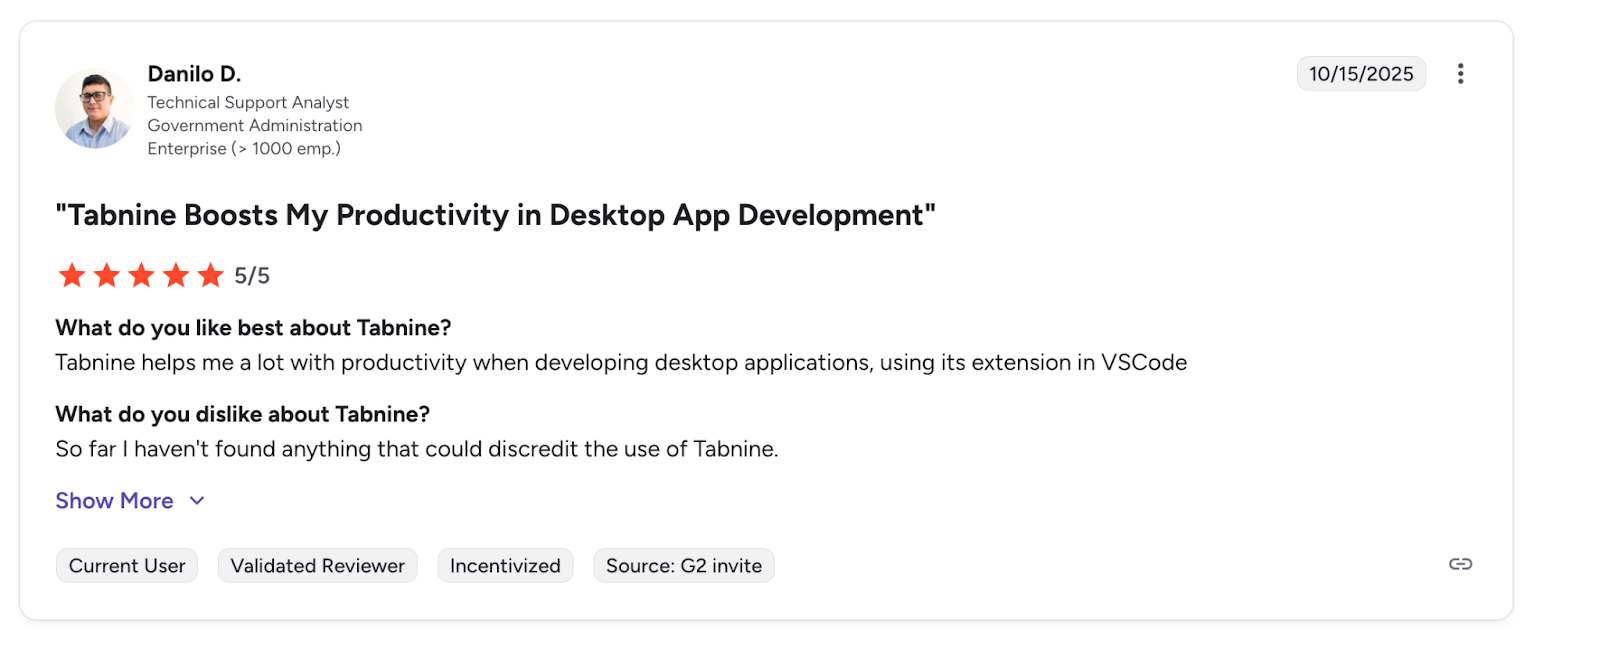This screenshot has width=1600, height=649.
Task: Click 'What do you dislike about Tabnine?' heading
Action: pos(243,414)
